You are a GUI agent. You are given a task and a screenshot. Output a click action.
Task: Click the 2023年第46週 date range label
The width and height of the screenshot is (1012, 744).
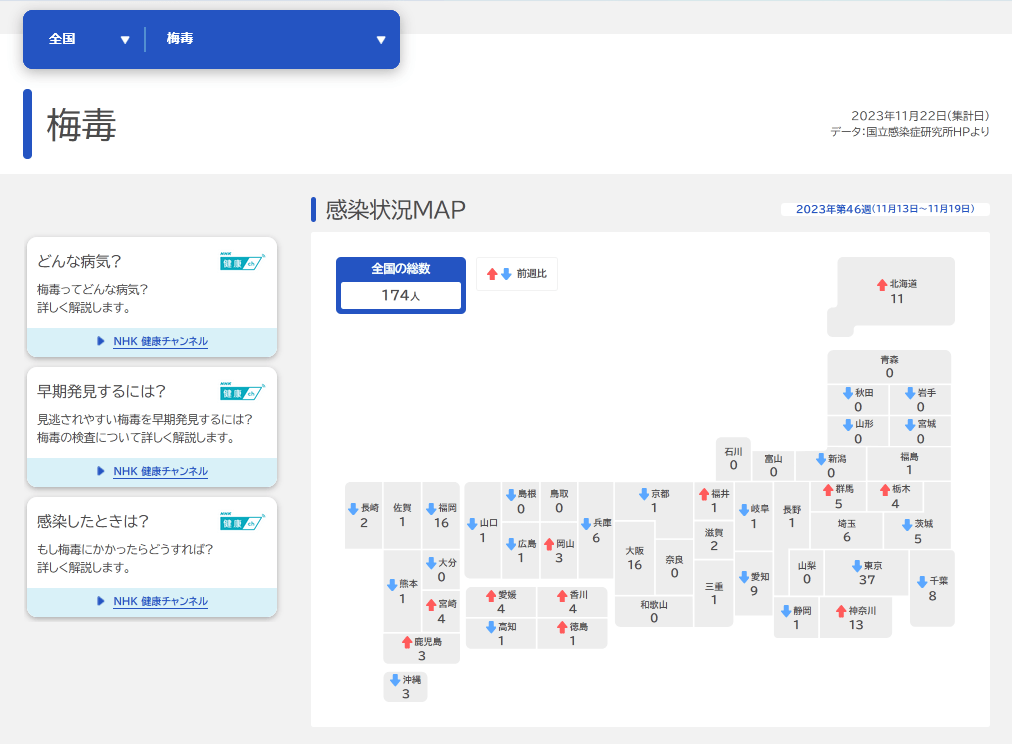click(x=884, y=209)
